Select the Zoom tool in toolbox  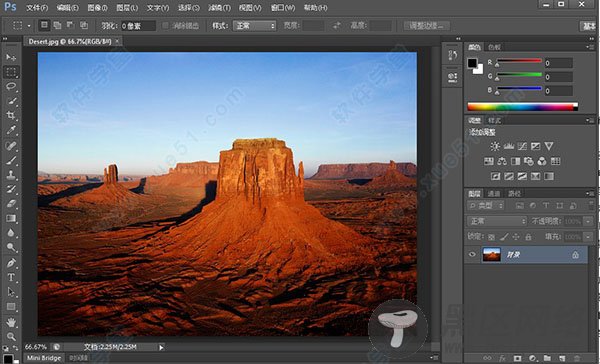pos(11,336)
